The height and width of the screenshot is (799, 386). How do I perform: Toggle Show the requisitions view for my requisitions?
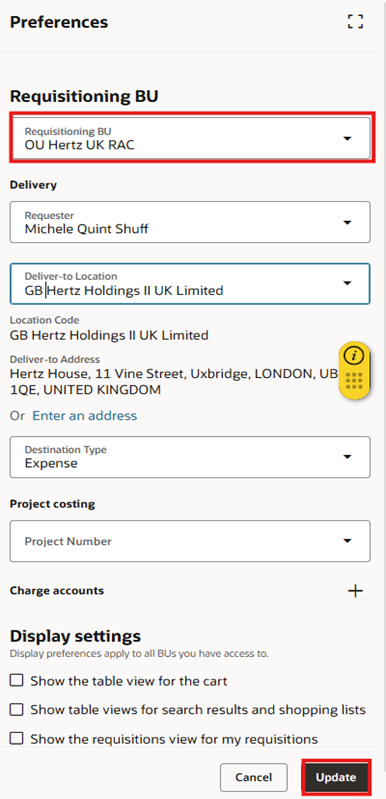[17, 738]
